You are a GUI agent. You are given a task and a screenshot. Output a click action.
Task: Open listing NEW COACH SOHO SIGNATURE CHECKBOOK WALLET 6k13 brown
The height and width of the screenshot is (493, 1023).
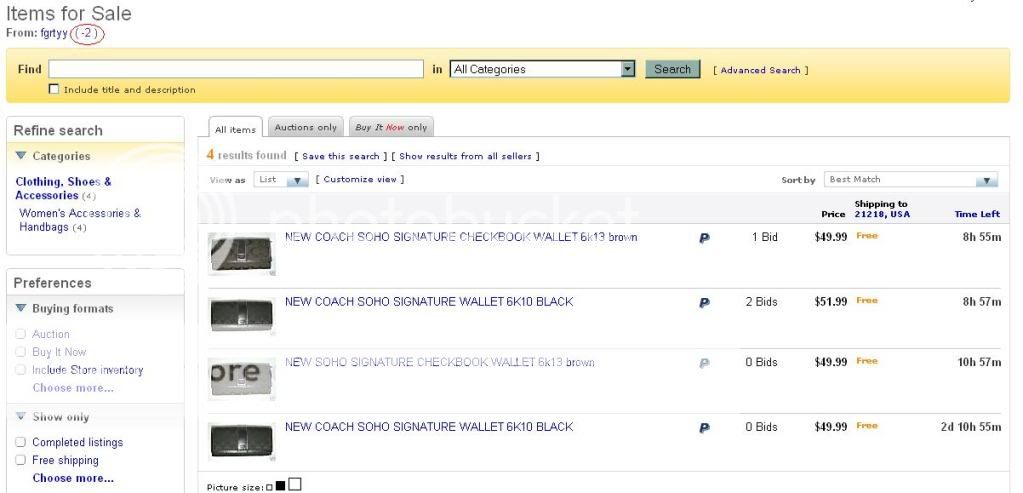click(x=461, y=237)
